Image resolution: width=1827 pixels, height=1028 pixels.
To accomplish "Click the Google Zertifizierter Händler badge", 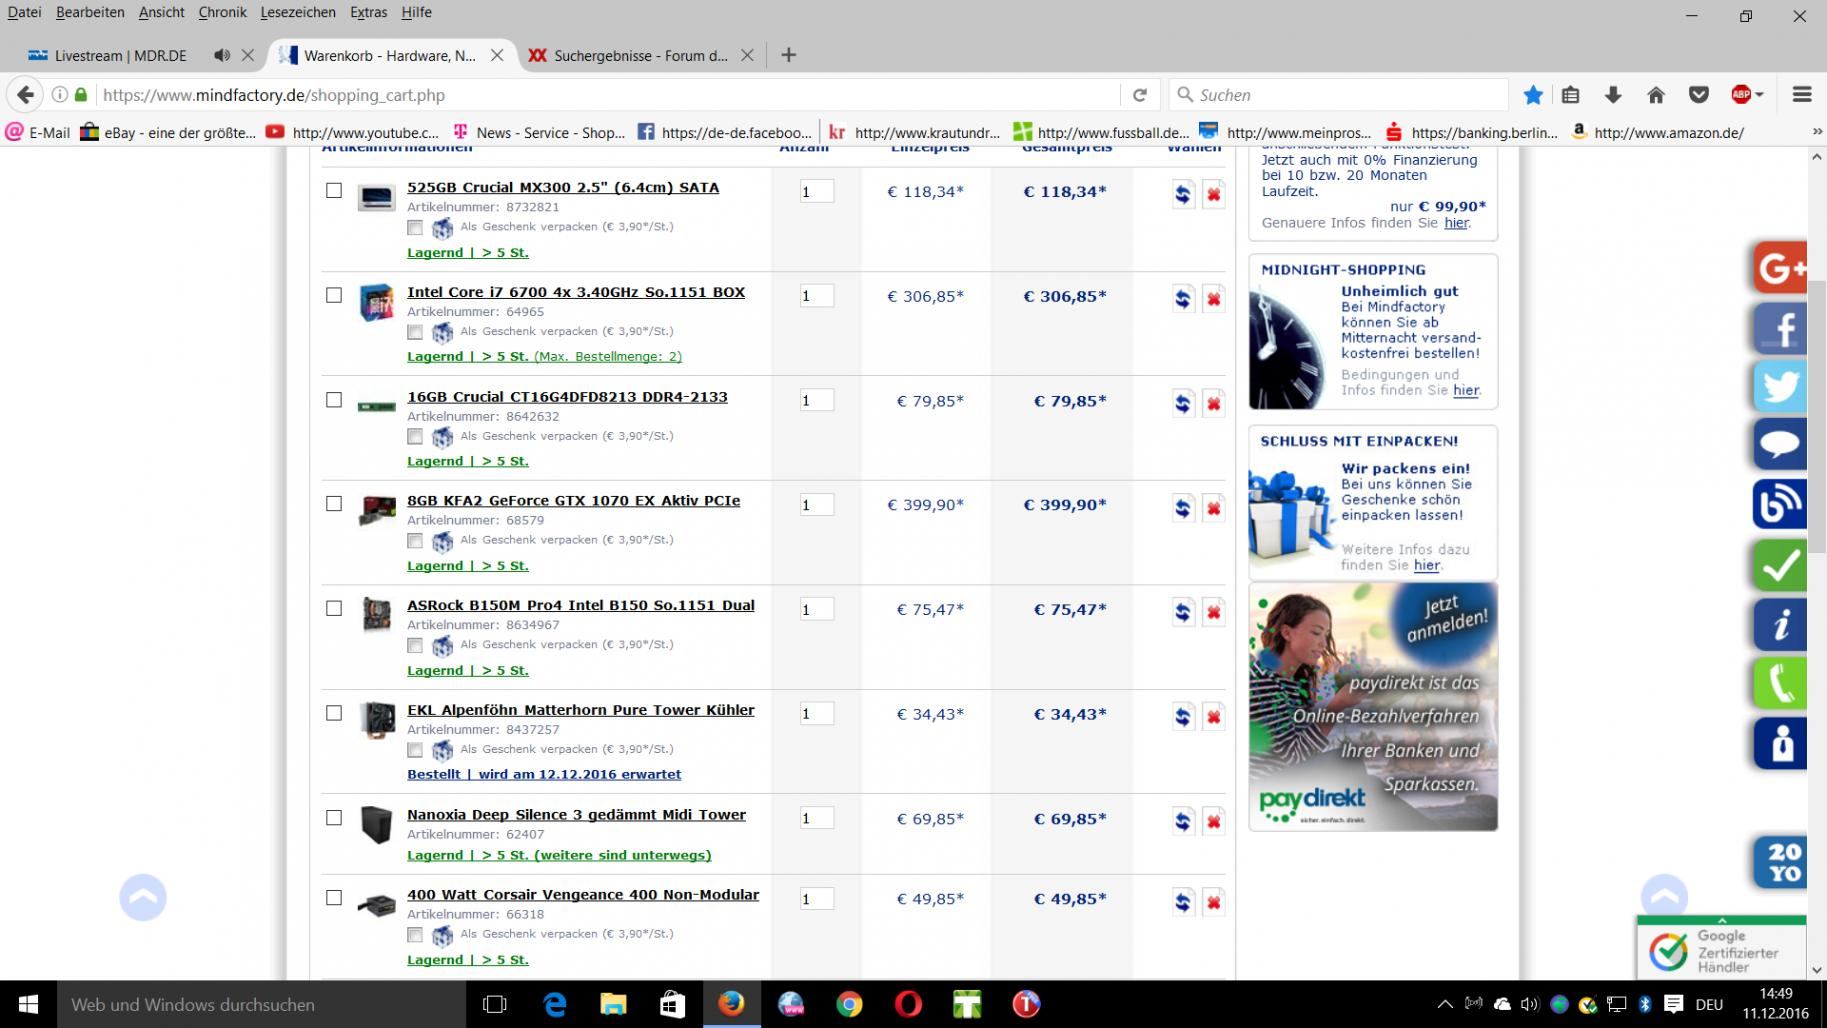I will coord(1721,948).
